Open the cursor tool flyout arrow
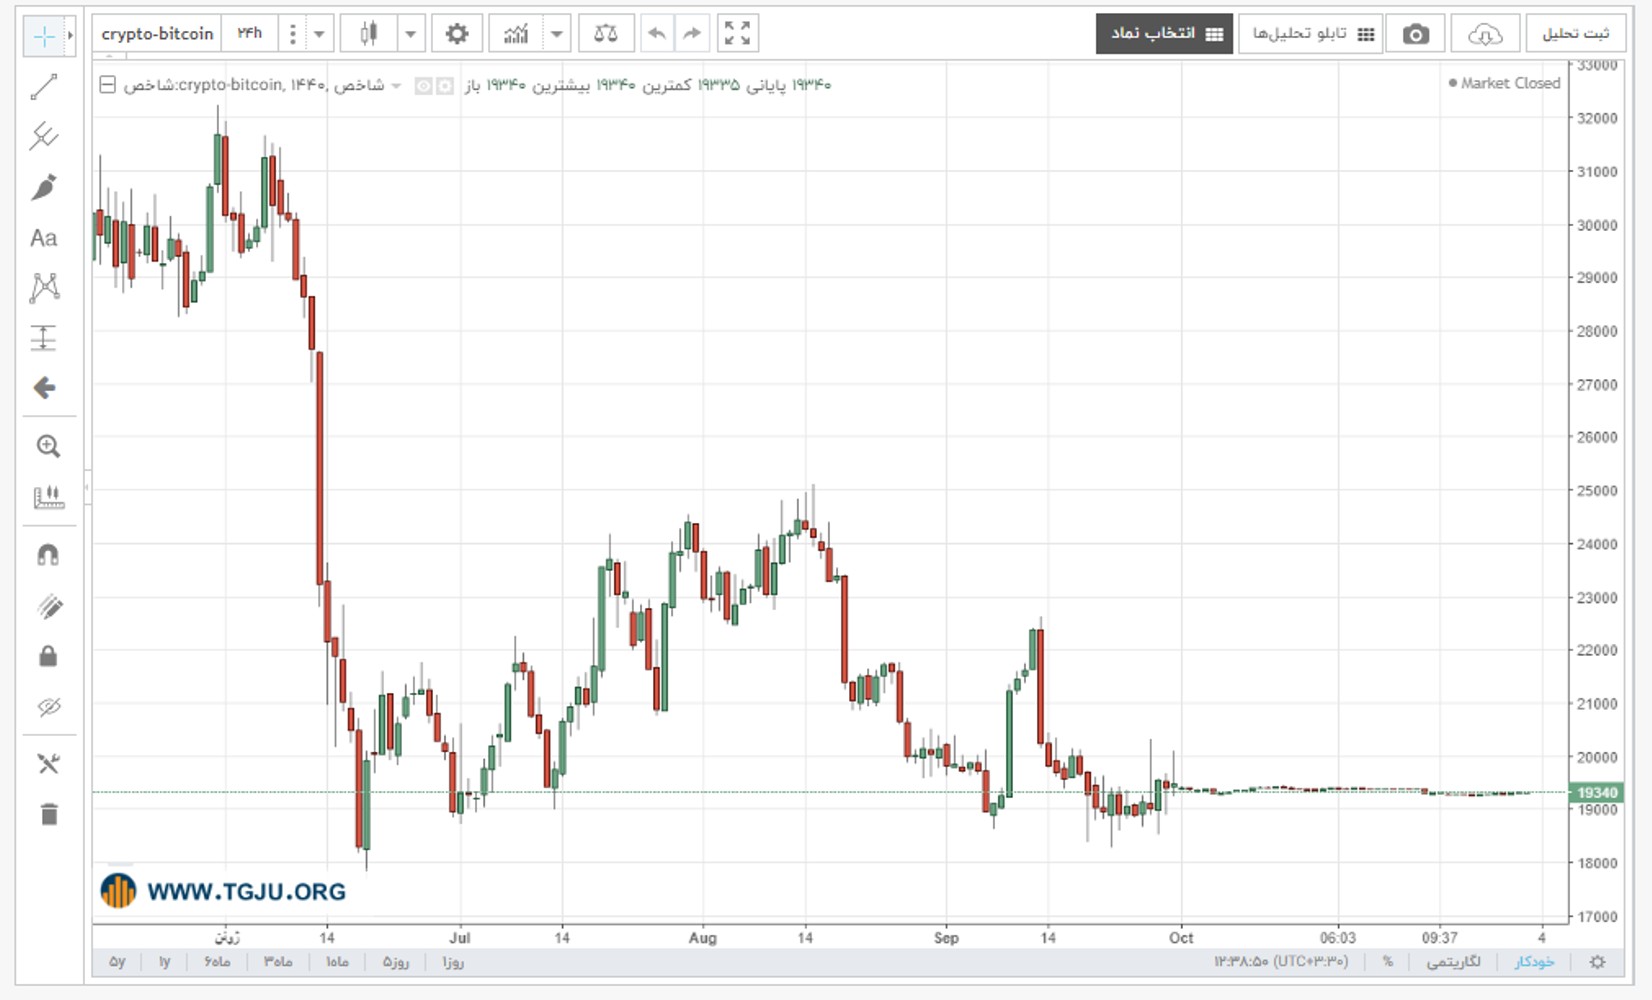 pyautogui.click(x=70, y=36)
